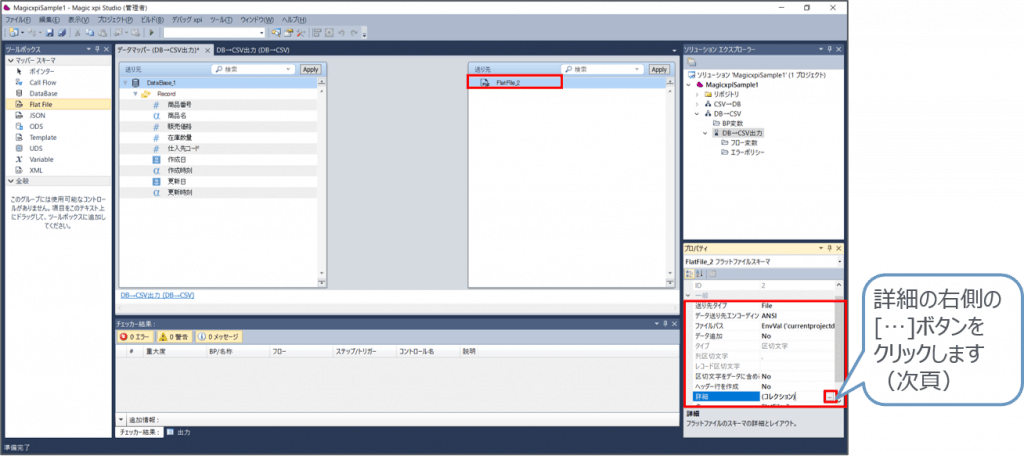Click Apply button in the source pane

pyautogui.click(x=310, y=69)
